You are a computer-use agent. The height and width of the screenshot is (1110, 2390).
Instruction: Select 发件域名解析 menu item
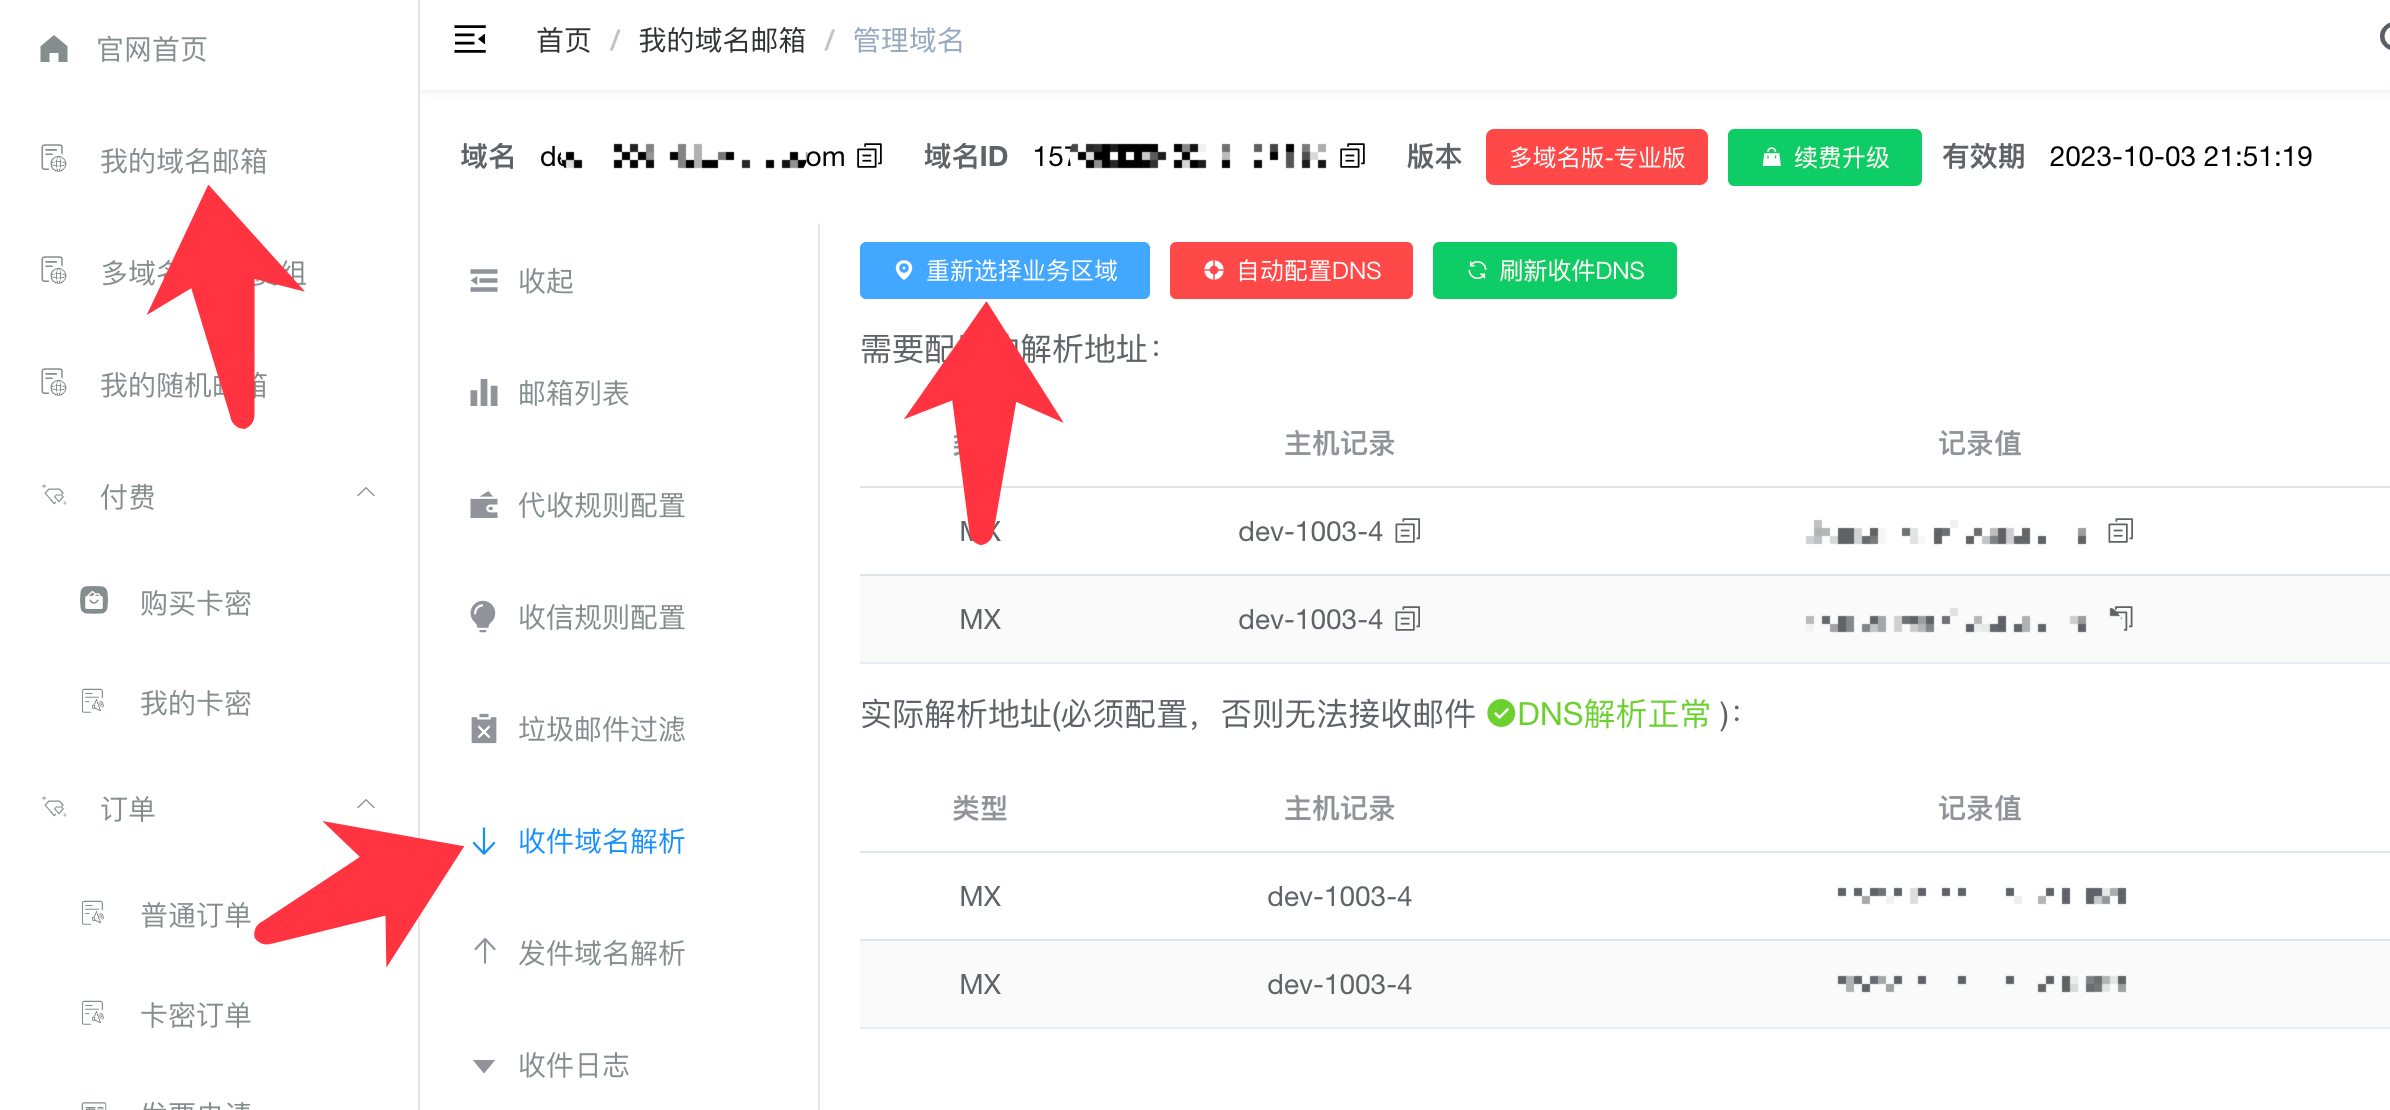602,954
